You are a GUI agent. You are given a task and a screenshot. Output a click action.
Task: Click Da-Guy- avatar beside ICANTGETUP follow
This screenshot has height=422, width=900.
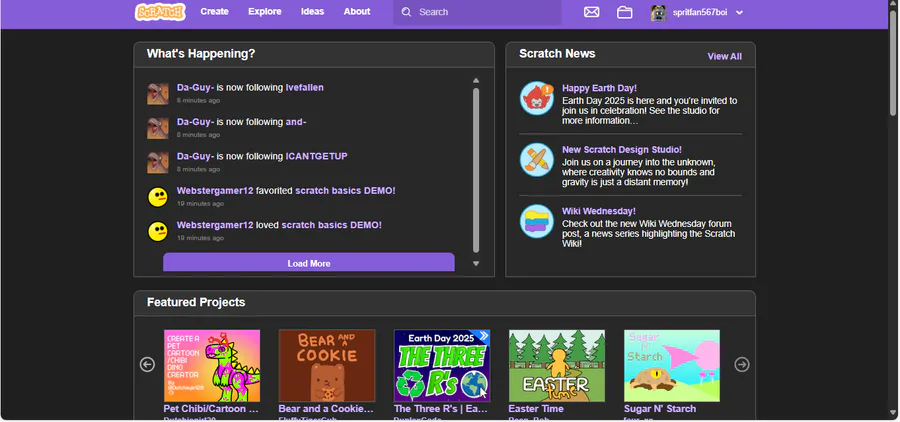[x=158, y=162]
